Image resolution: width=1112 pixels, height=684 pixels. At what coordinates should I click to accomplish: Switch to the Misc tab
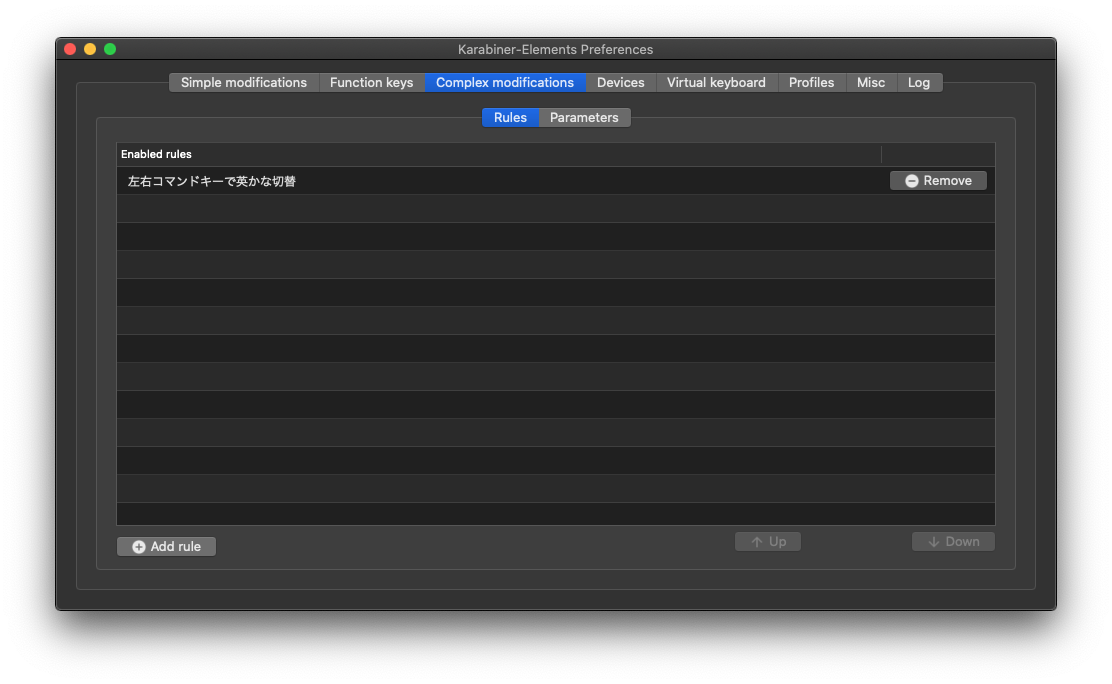tap(871, 82)
